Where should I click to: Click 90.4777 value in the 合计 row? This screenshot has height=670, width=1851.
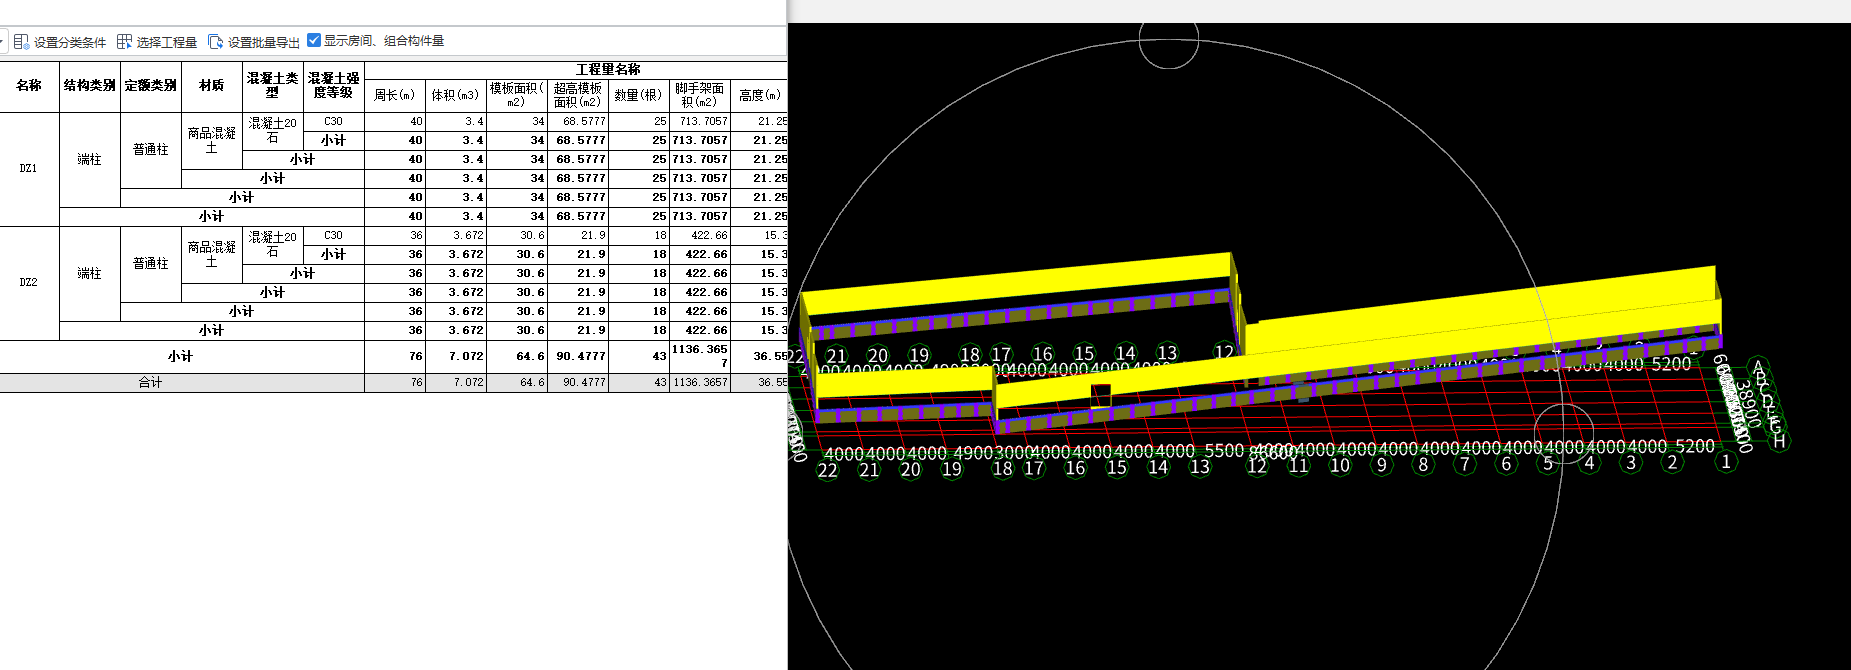tap(578, 383)
